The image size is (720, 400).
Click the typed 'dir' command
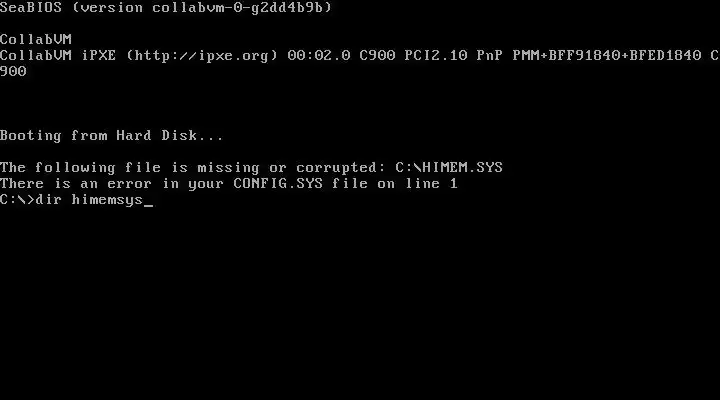click(x=49, y=199)
